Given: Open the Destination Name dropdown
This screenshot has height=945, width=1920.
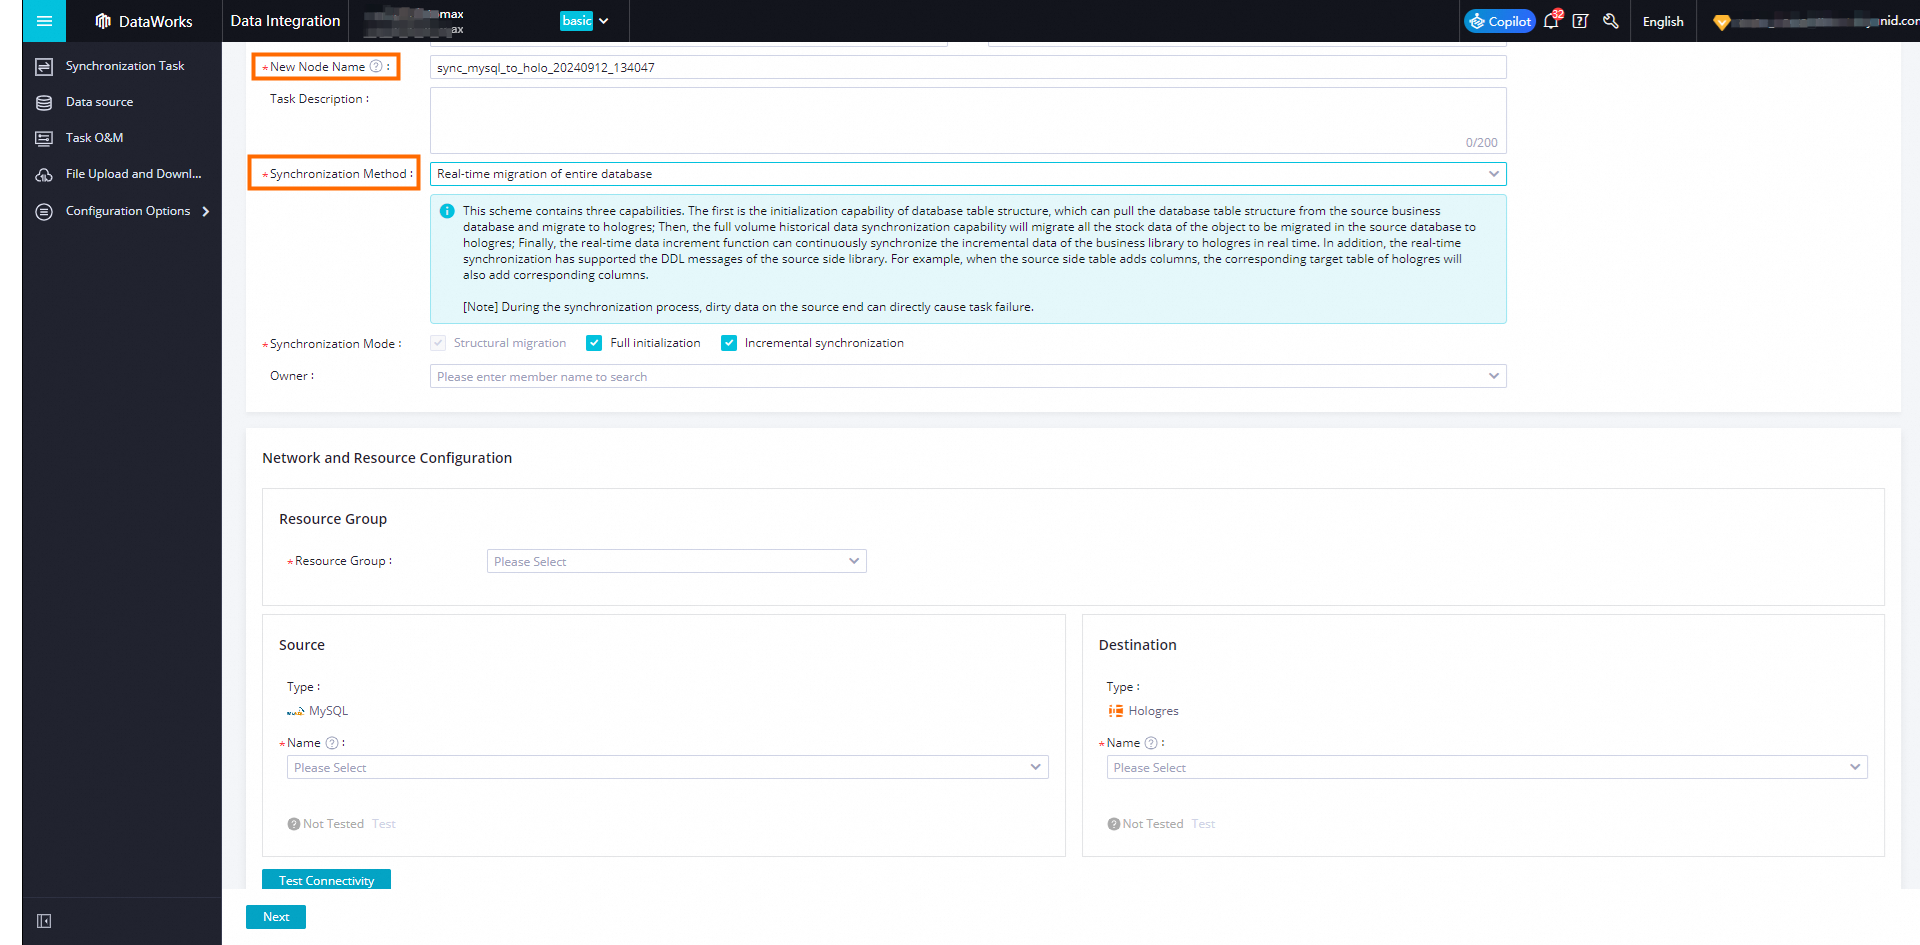Looking at the screenshot, I should pos(1487,767).
